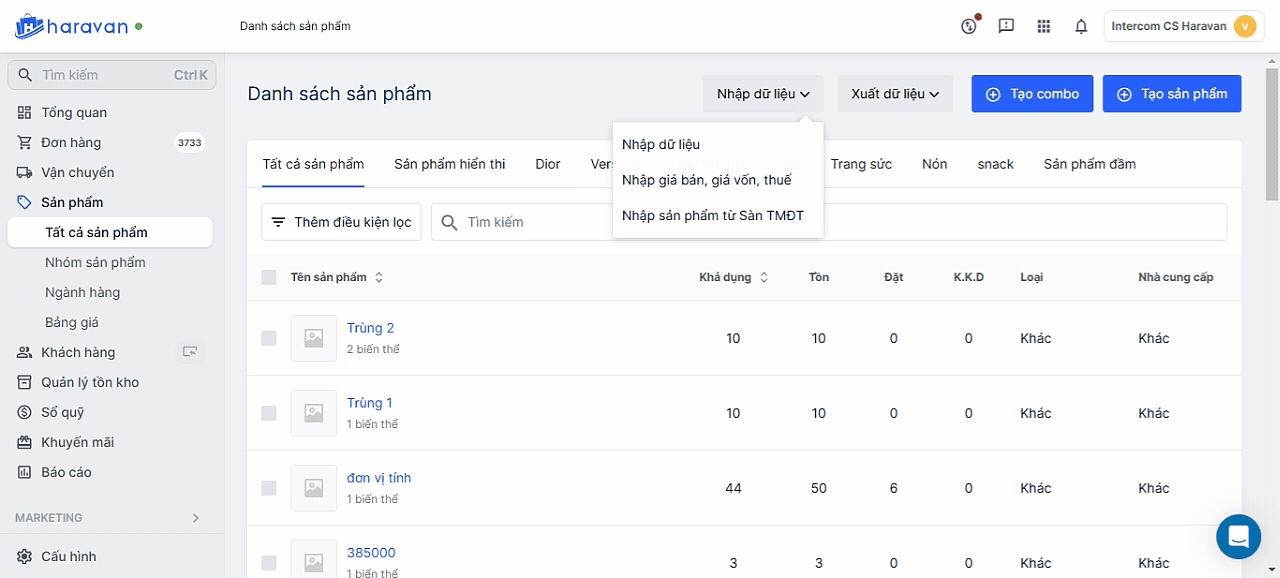Expand the Xuất dữ liệu dropdown
The image size is (1280, 578).
[895, 94]
